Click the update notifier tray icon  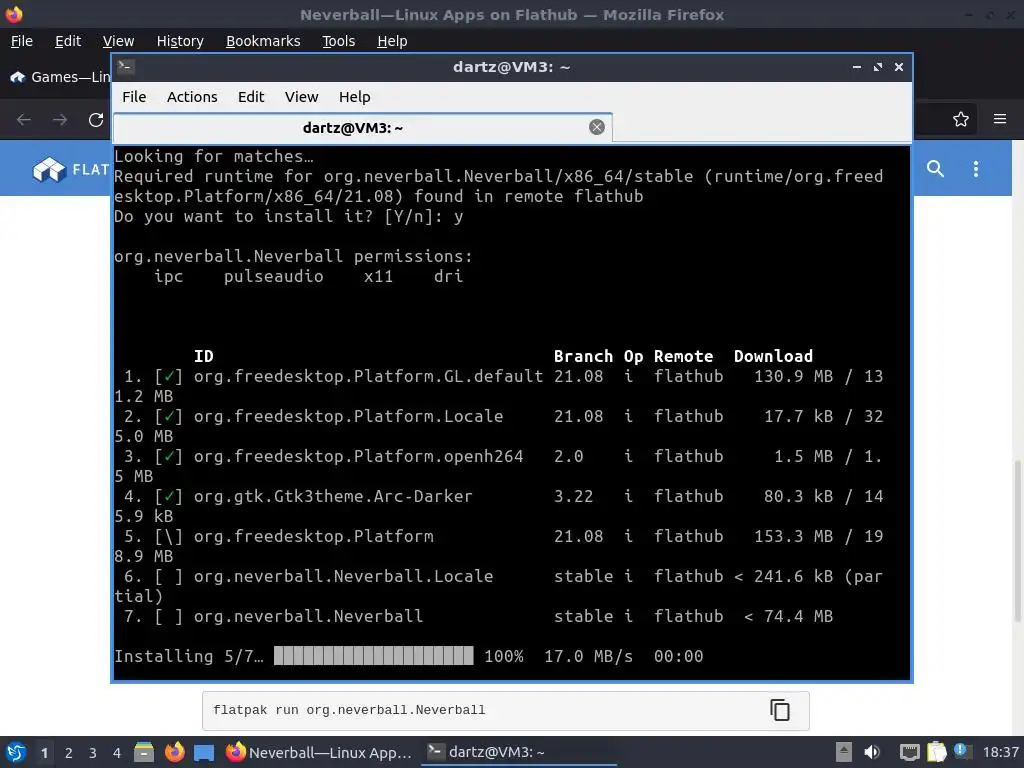961,751
